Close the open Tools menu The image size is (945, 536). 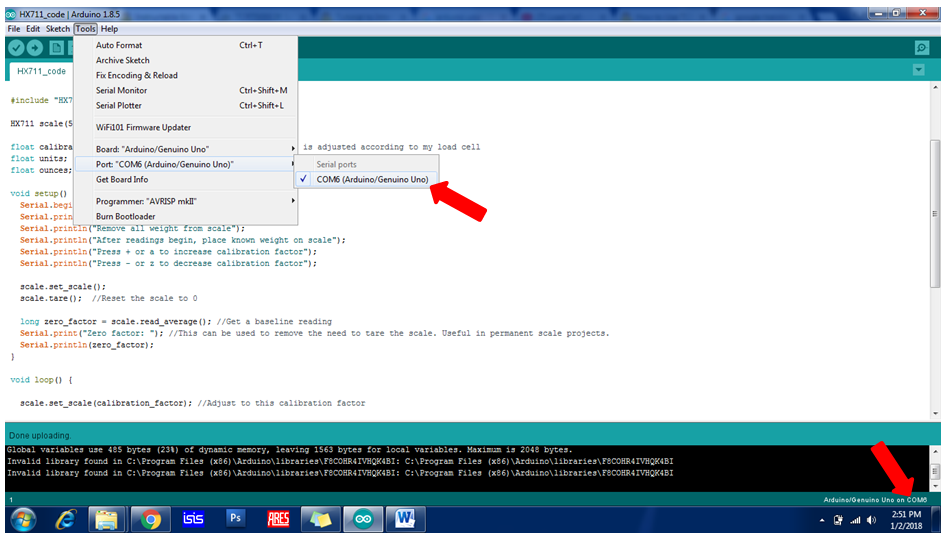pos(86,28)
